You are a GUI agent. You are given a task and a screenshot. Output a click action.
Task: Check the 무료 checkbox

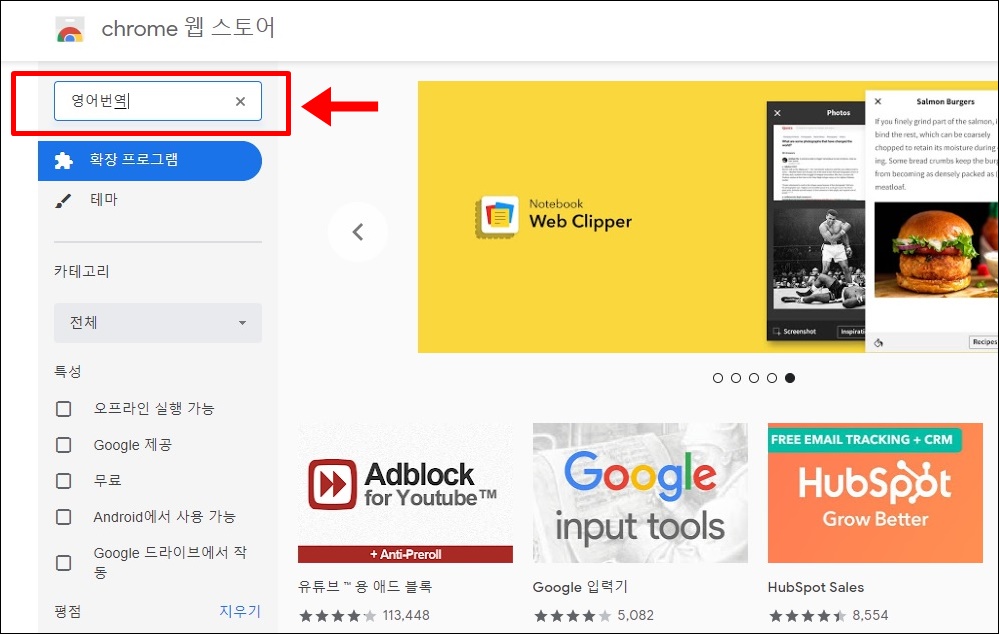tap(64, 480)
